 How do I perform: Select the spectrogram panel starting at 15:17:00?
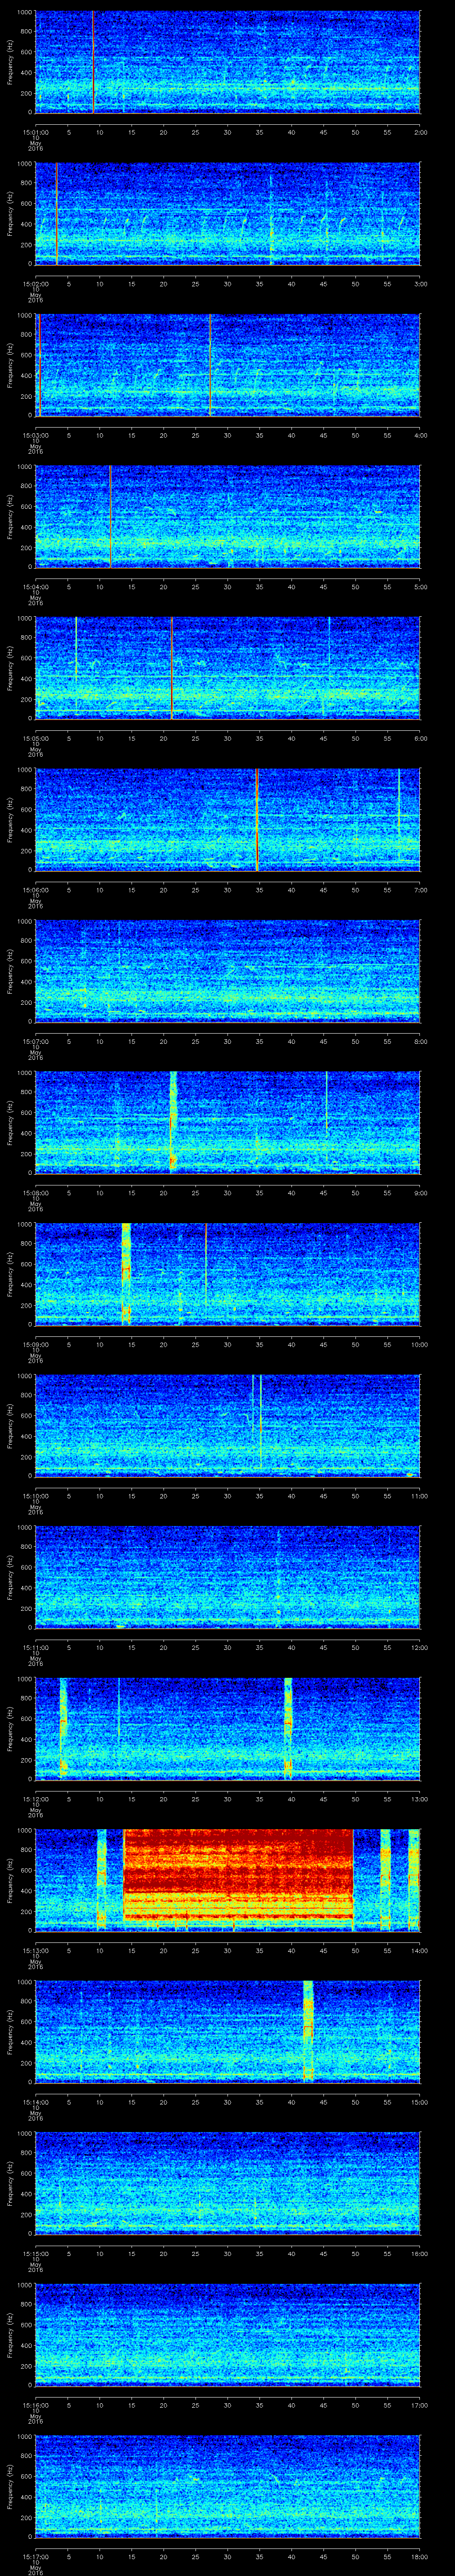coord(228,2486)
